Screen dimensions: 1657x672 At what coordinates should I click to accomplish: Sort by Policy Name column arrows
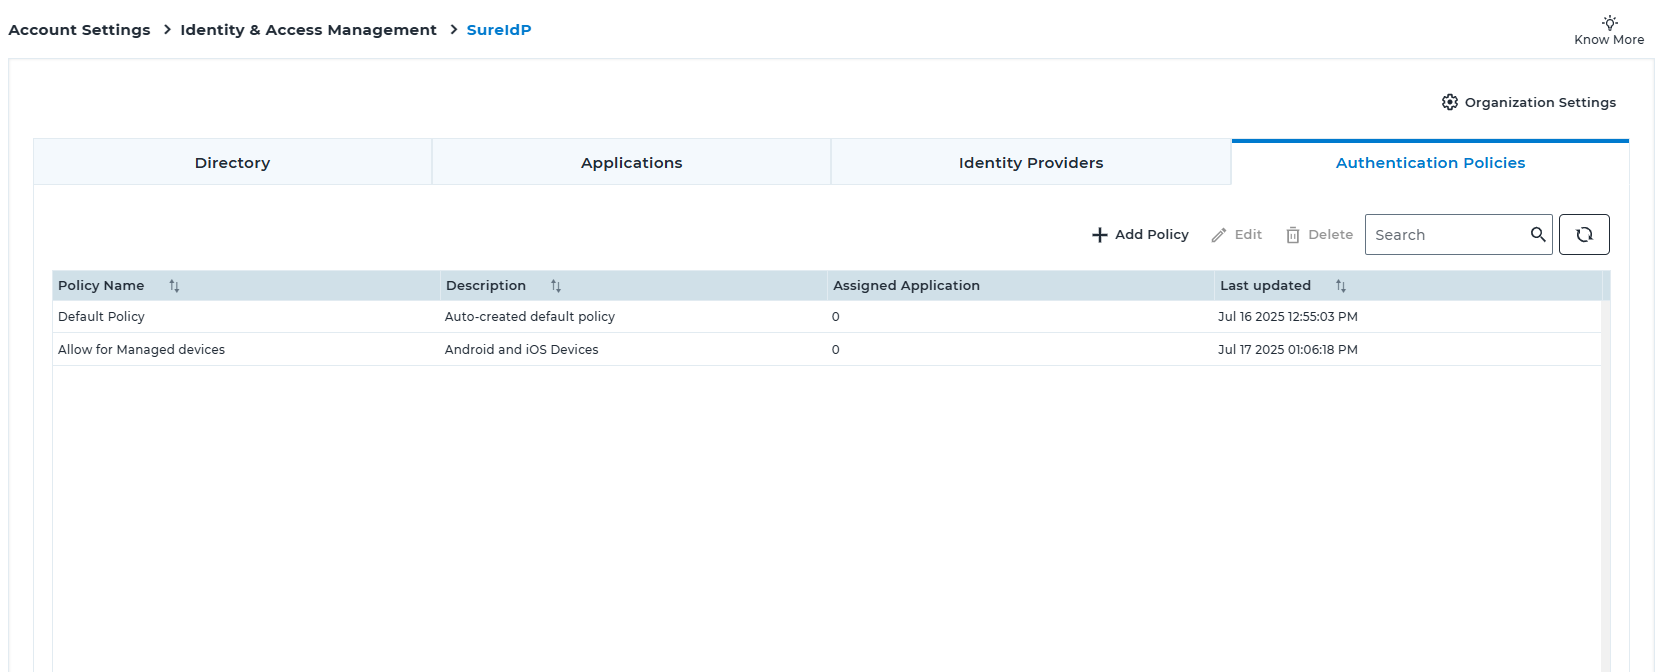pos(174,286)
